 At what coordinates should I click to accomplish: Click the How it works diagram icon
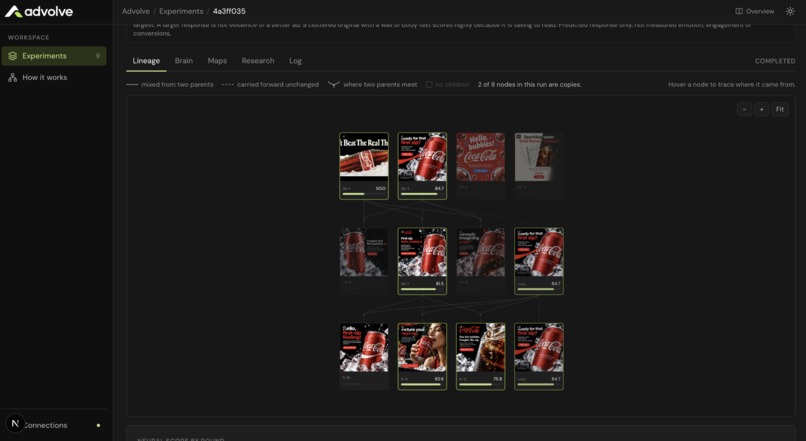coord(13,78)
